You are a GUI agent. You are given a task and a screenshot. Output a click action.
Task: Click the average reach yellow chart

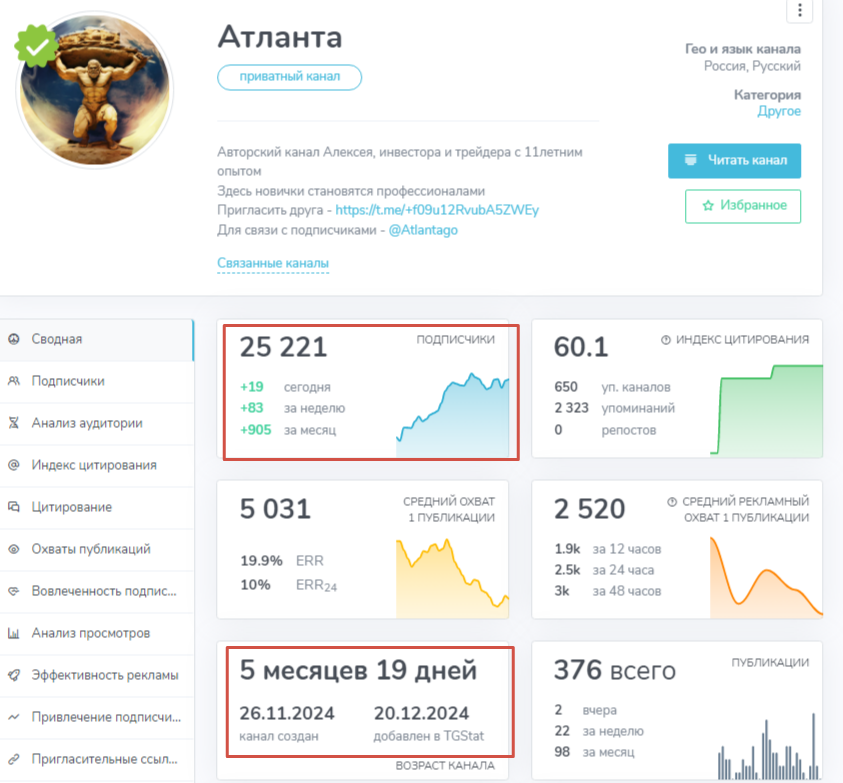point(453,578)
